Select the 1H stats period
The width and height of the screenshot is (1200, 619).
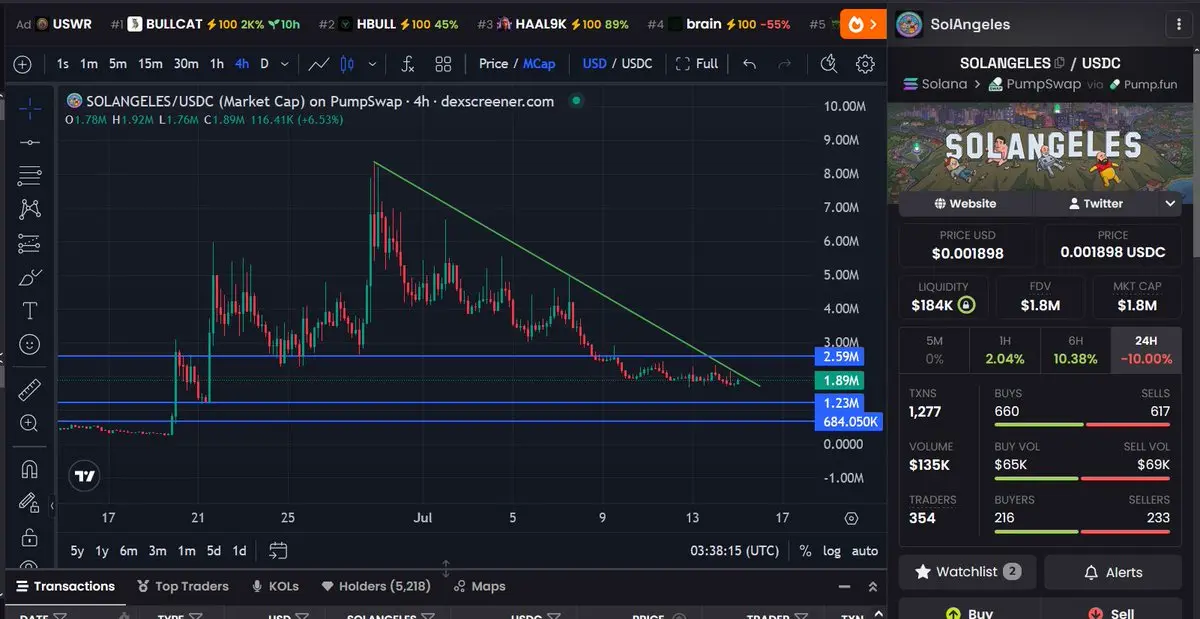tap(1005, 349)
